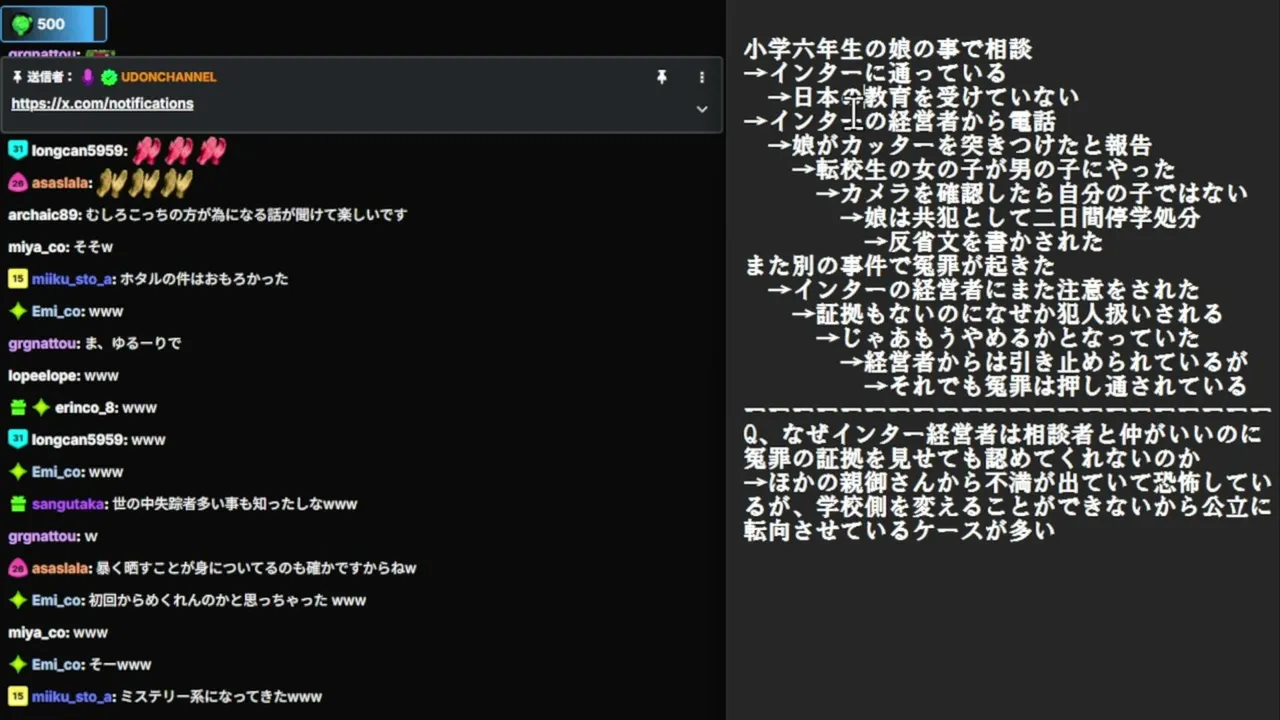Click miiku_sto_a's name on the ホタル message
Viewport: 1280px width, 720px height.
coord(71,279)
